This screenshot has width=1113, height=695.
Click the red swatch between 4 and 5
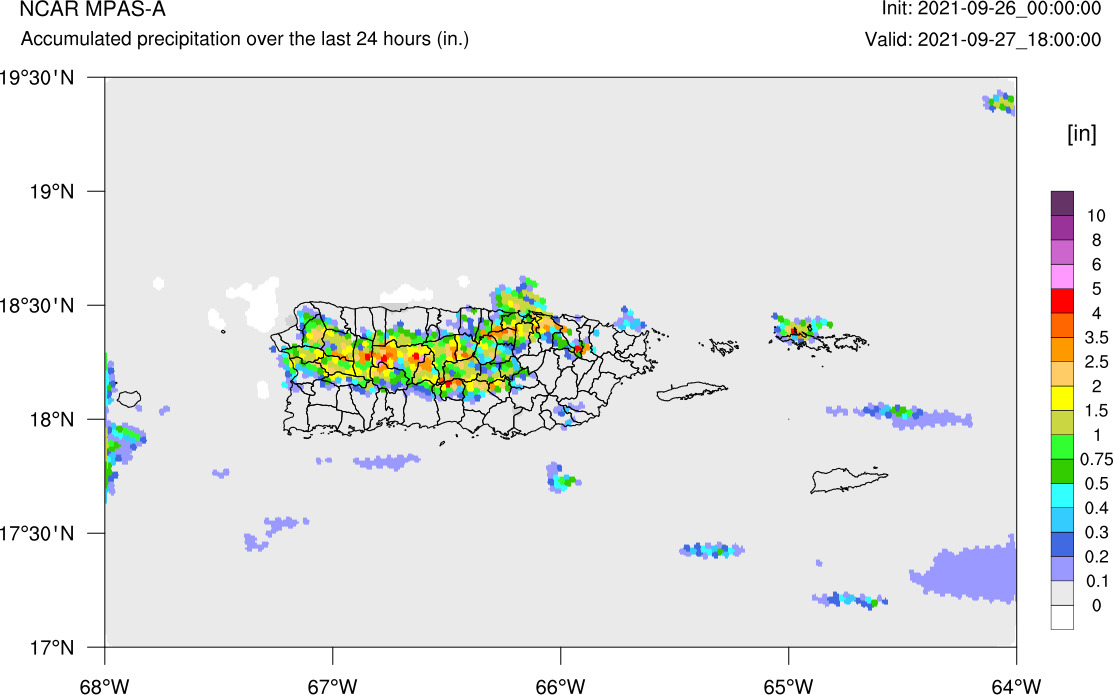pos(1062,301)
